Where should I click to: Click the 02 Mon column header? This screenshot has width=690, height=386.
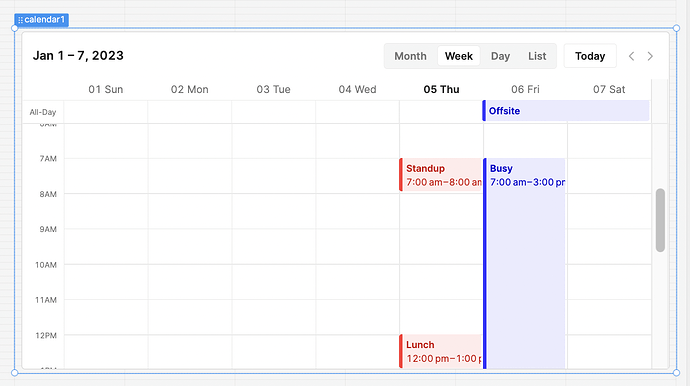(189, 89)
